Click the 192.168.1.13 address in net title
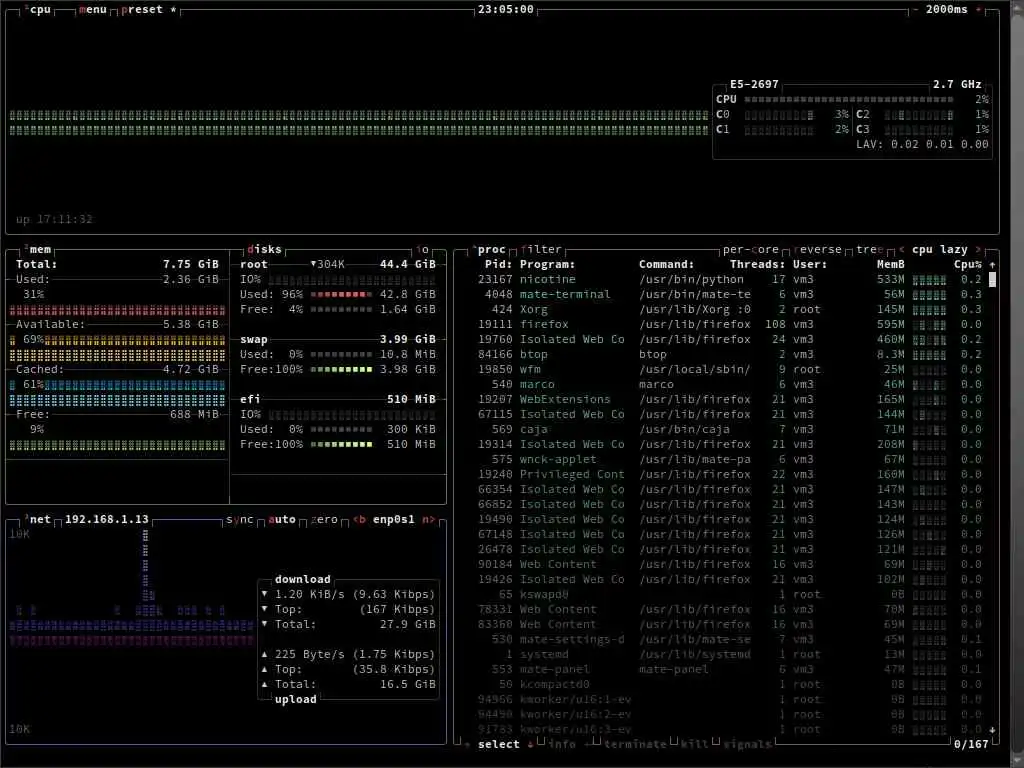1024x768 pixels. 106,519
